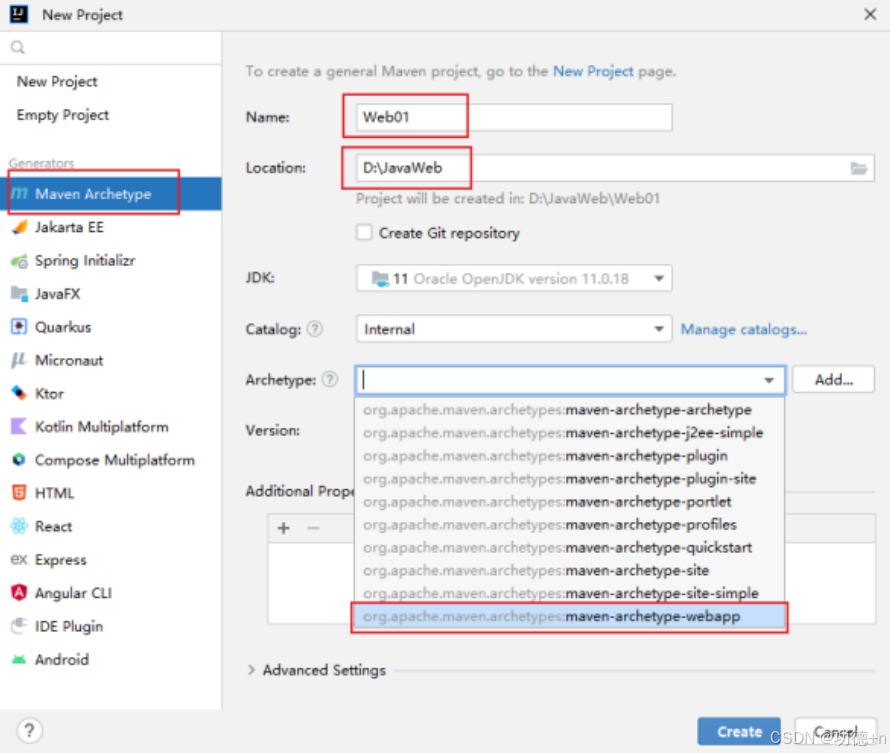
Task: Pick maven-archetype-profiles entry
Action: (569, 524)
